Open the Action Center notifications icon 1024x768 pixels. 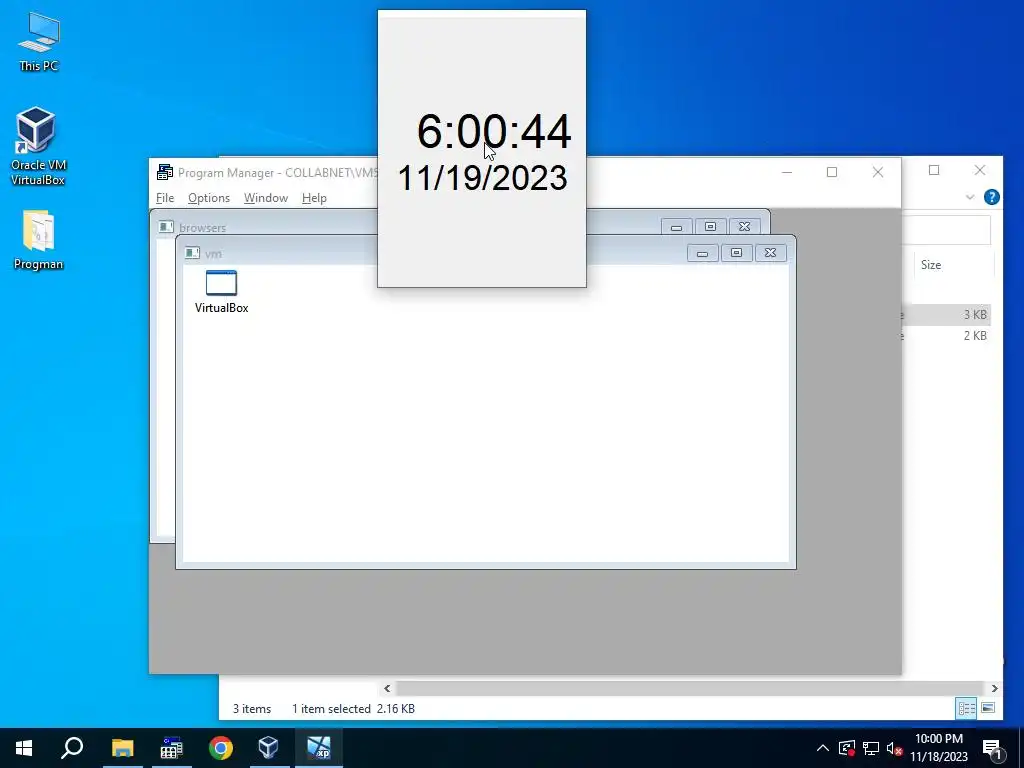(992, 748)
